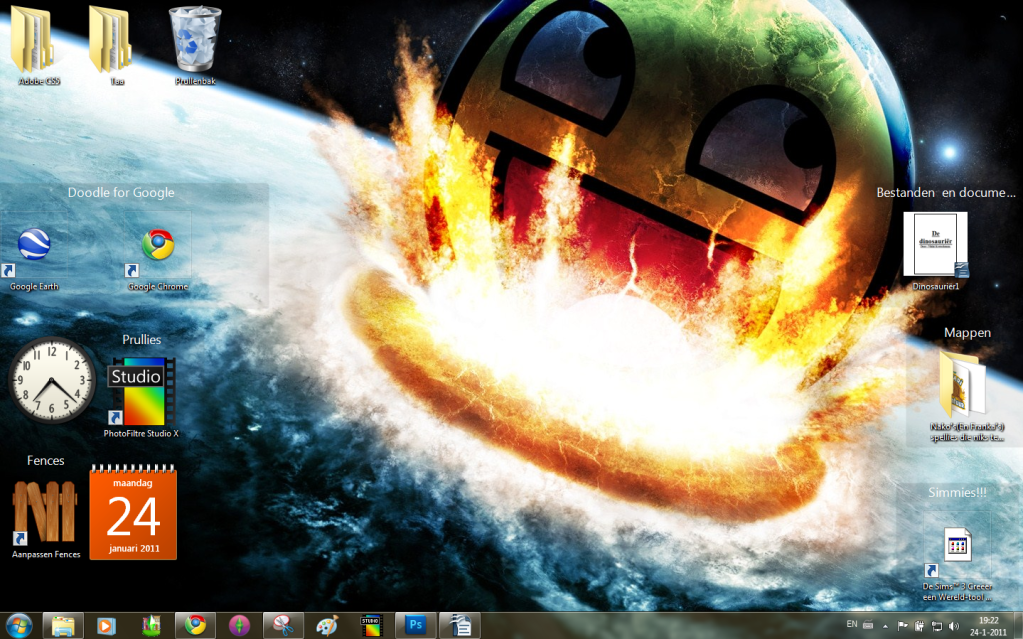Open the taskbar clock showing 19:22
The width and height of the screenshot is (1023, 639).
click(x=988, y=626)
